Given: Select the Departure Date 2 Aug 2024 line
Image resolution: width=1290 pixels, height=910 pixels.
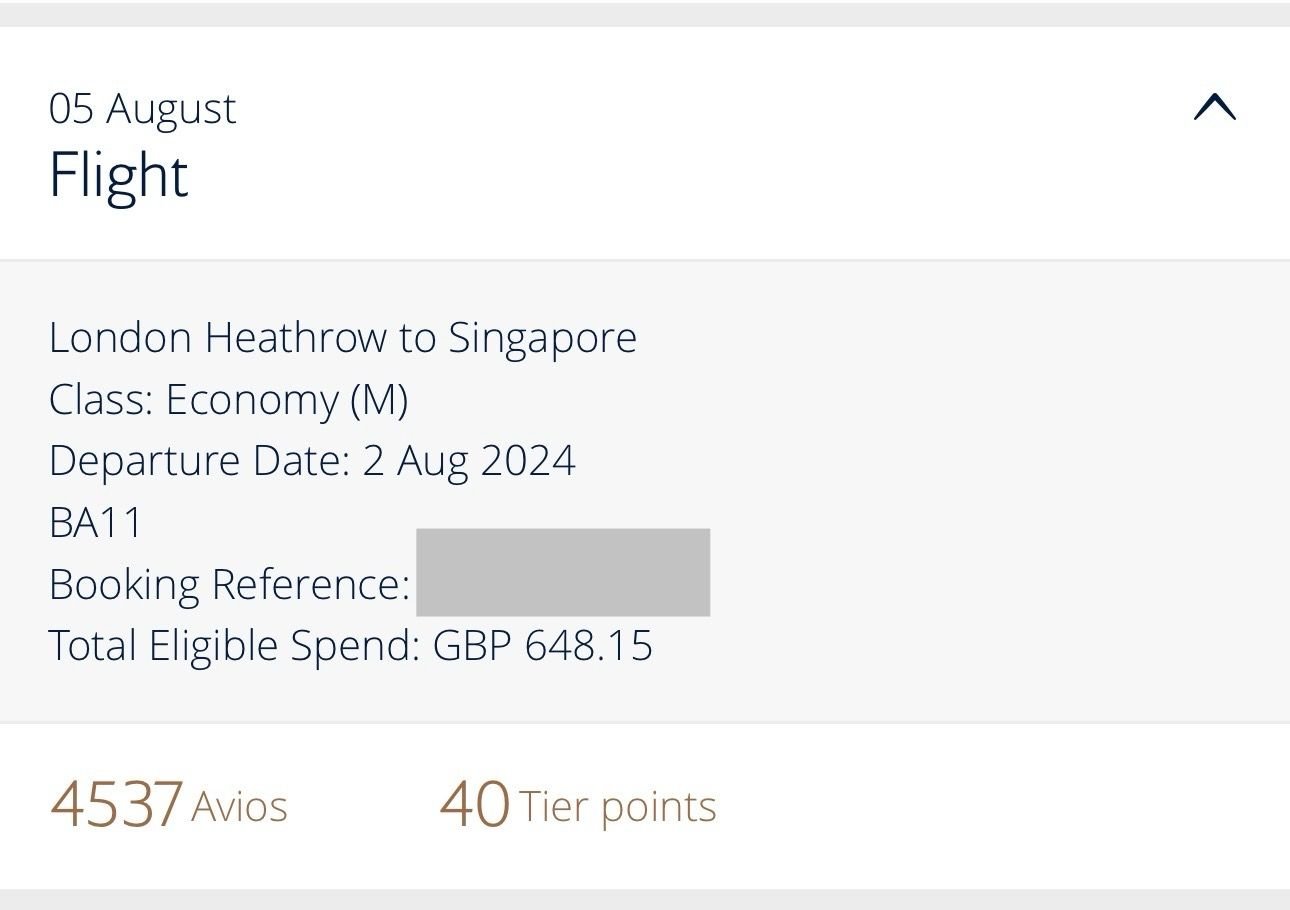Looking at the screenshot, I should click(312, 461).
